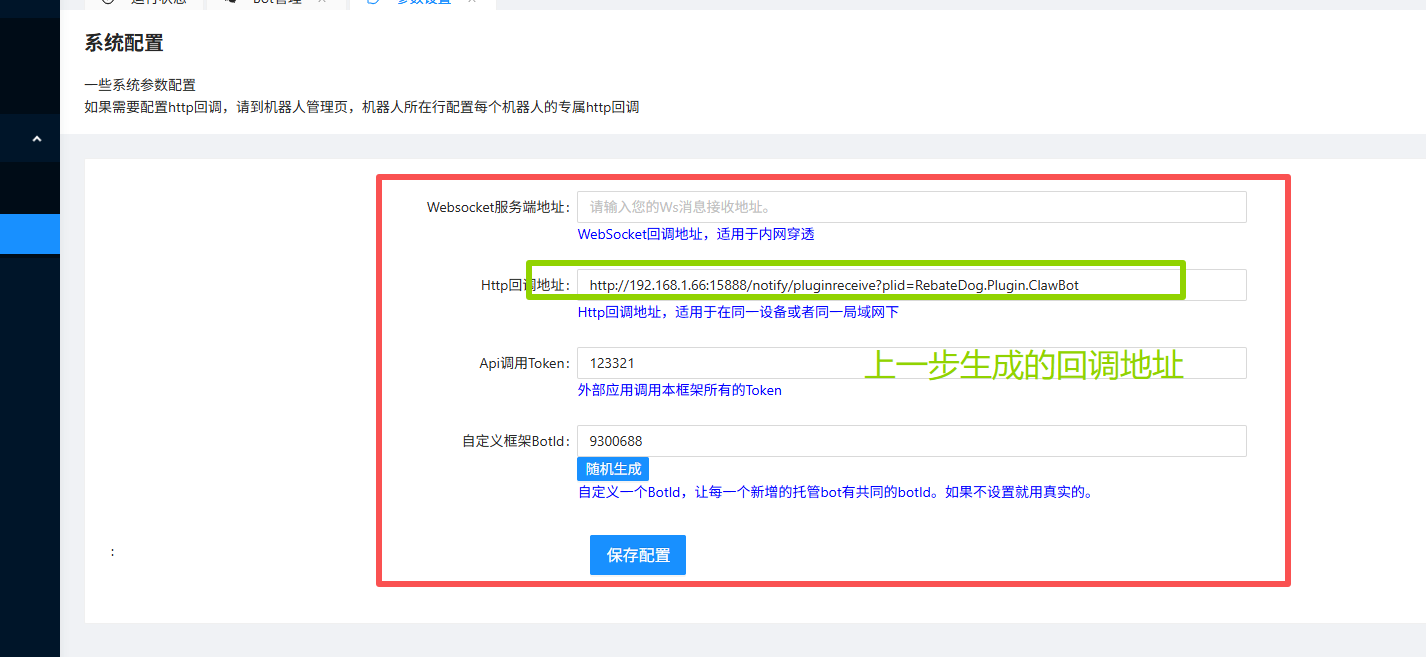Viewport: 1426px width, 657px height.
Task: Close the 参数设置 tab
Action: (472, 2)
